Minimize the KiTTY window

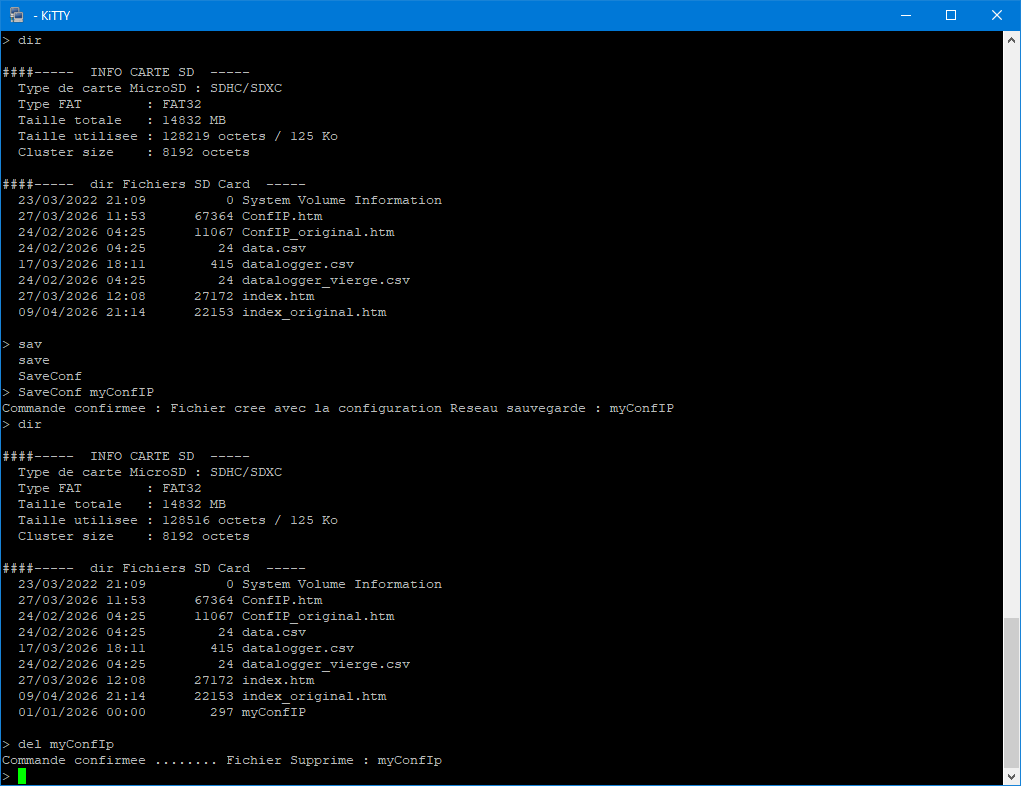pyautogui.click(x=906, y=15)
